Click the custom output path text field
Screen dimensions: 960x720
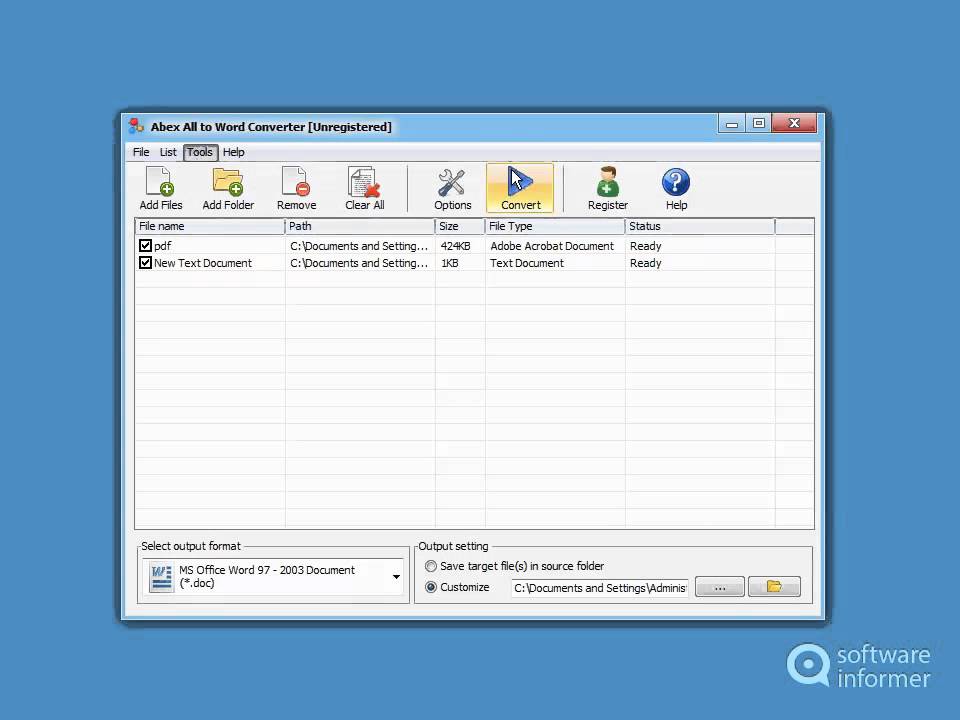(x=599, y=588)
